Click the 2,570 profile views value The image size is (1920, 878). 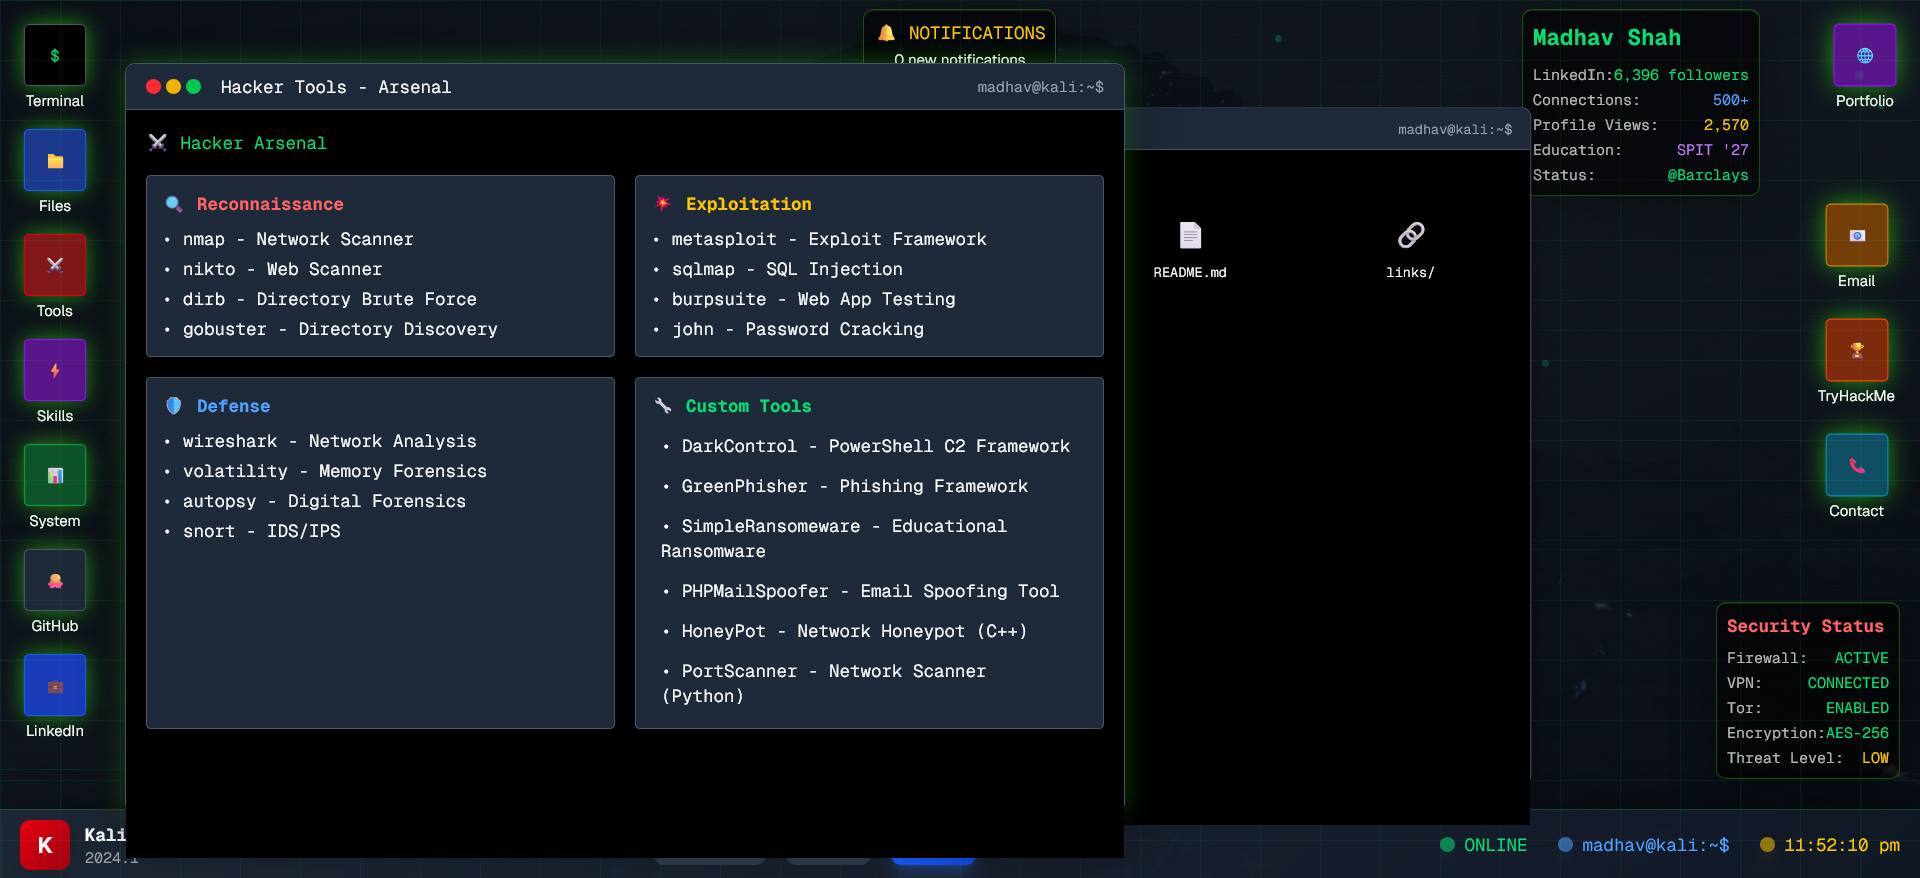[1726, 125]
